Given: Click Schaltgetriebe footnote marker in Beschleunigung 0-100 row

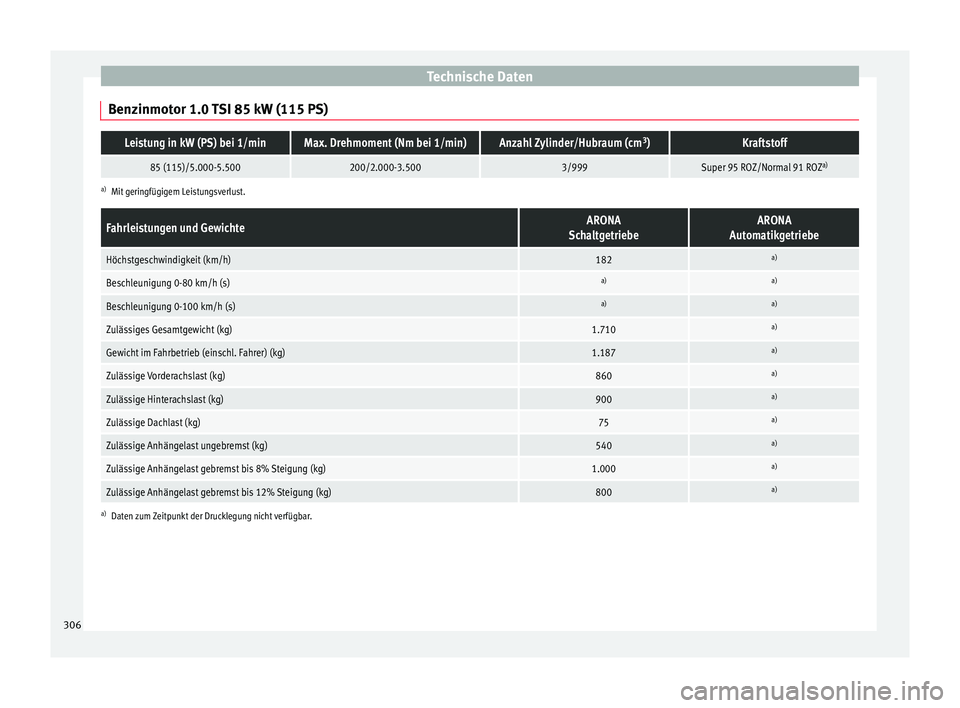Looking at the screenshot, I should (x=604, y=304).
